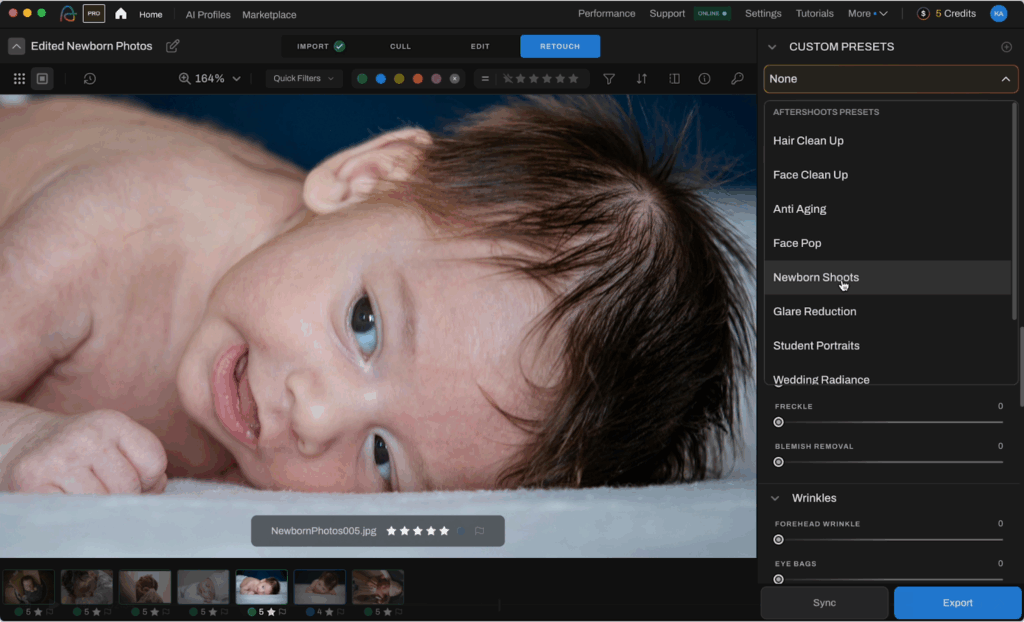The width and height of the screenshot is (1024, 622).
Task: Select the fifth thumbnail in the filmstrip
Action: 261,585
